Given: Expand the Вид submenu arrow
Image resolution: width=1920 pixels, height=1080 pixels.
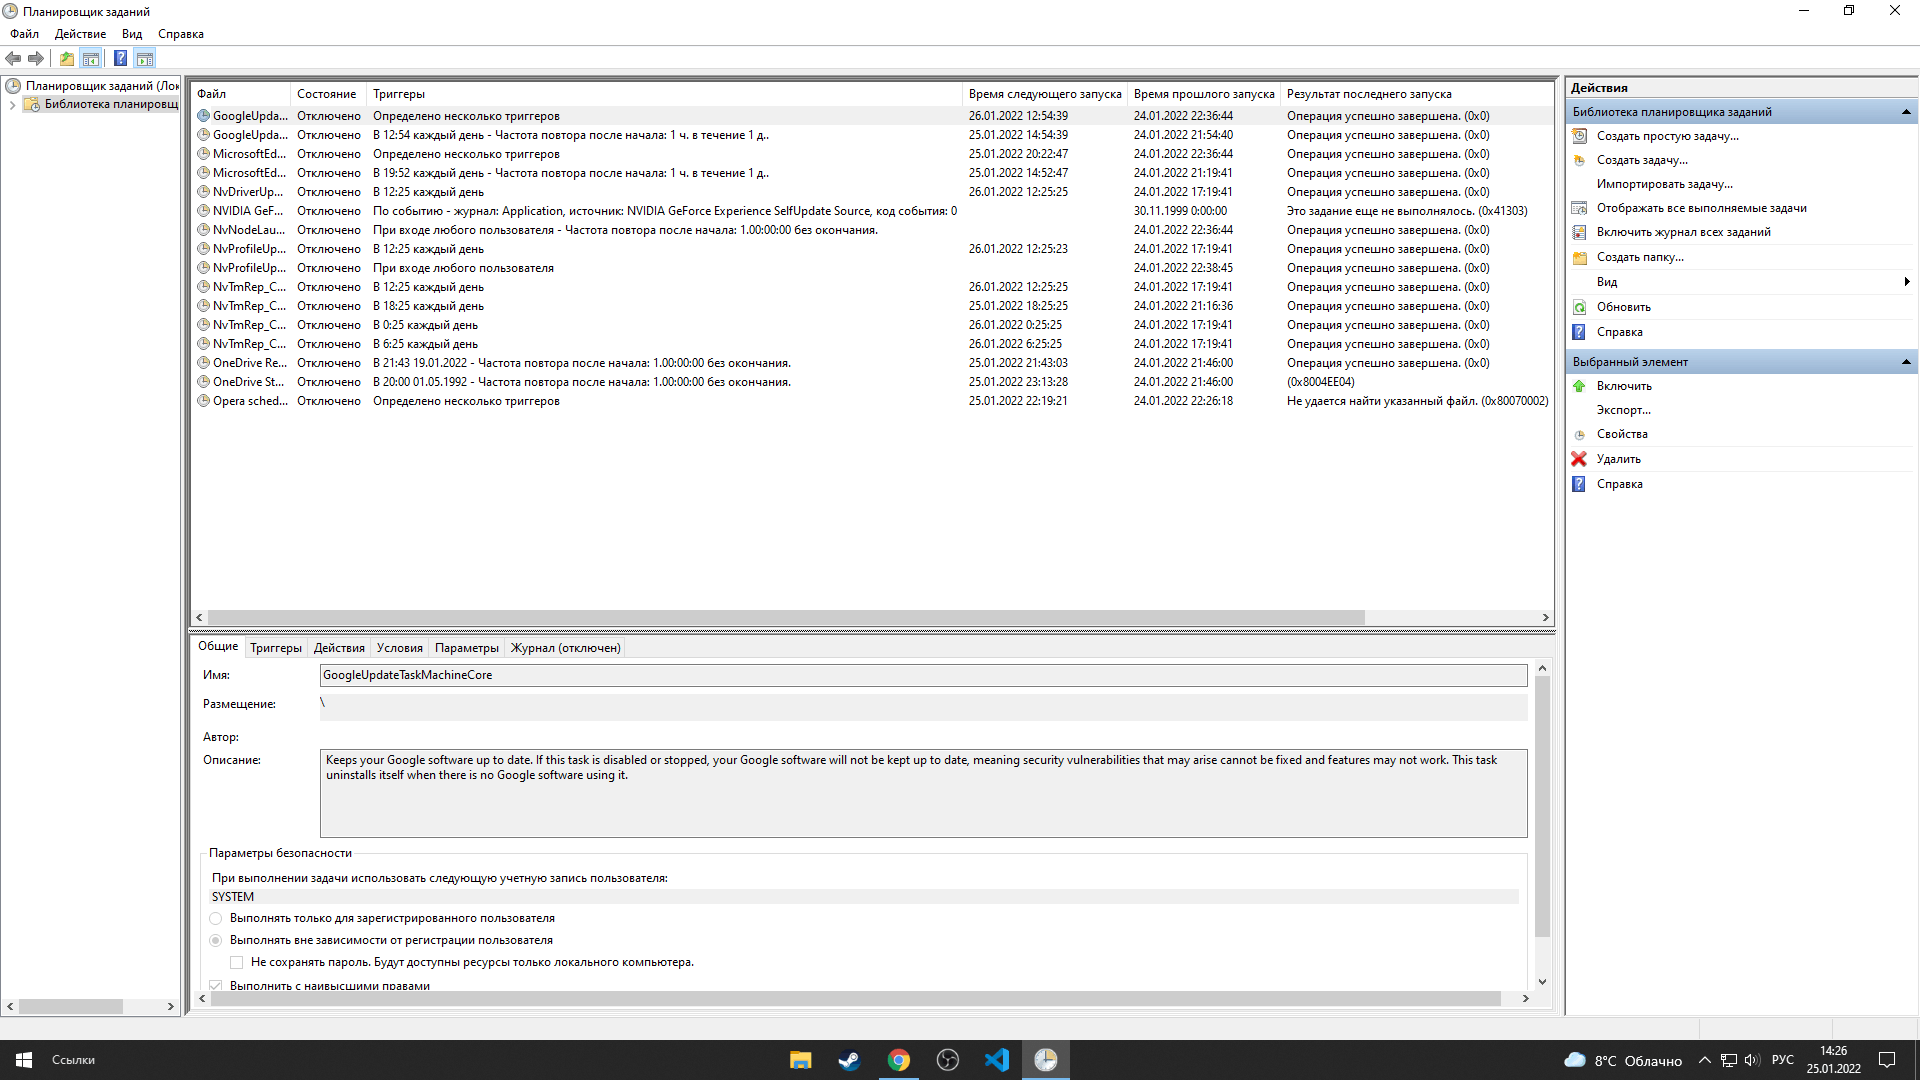Looking at the screenshot, I should 1907,282.
